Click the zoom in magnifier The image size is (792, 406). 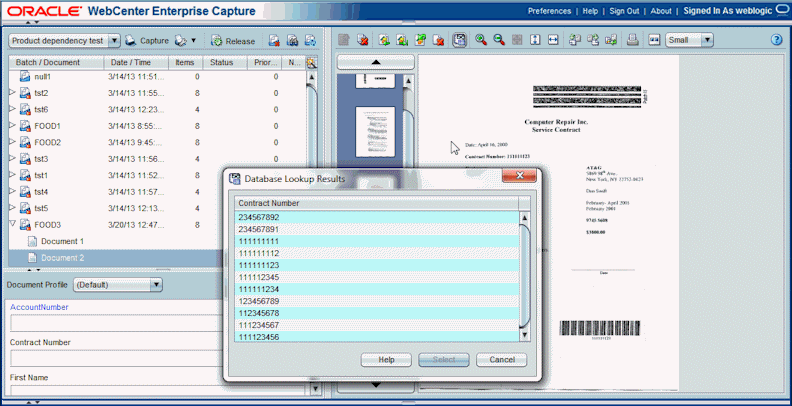[x=481, y=40]
